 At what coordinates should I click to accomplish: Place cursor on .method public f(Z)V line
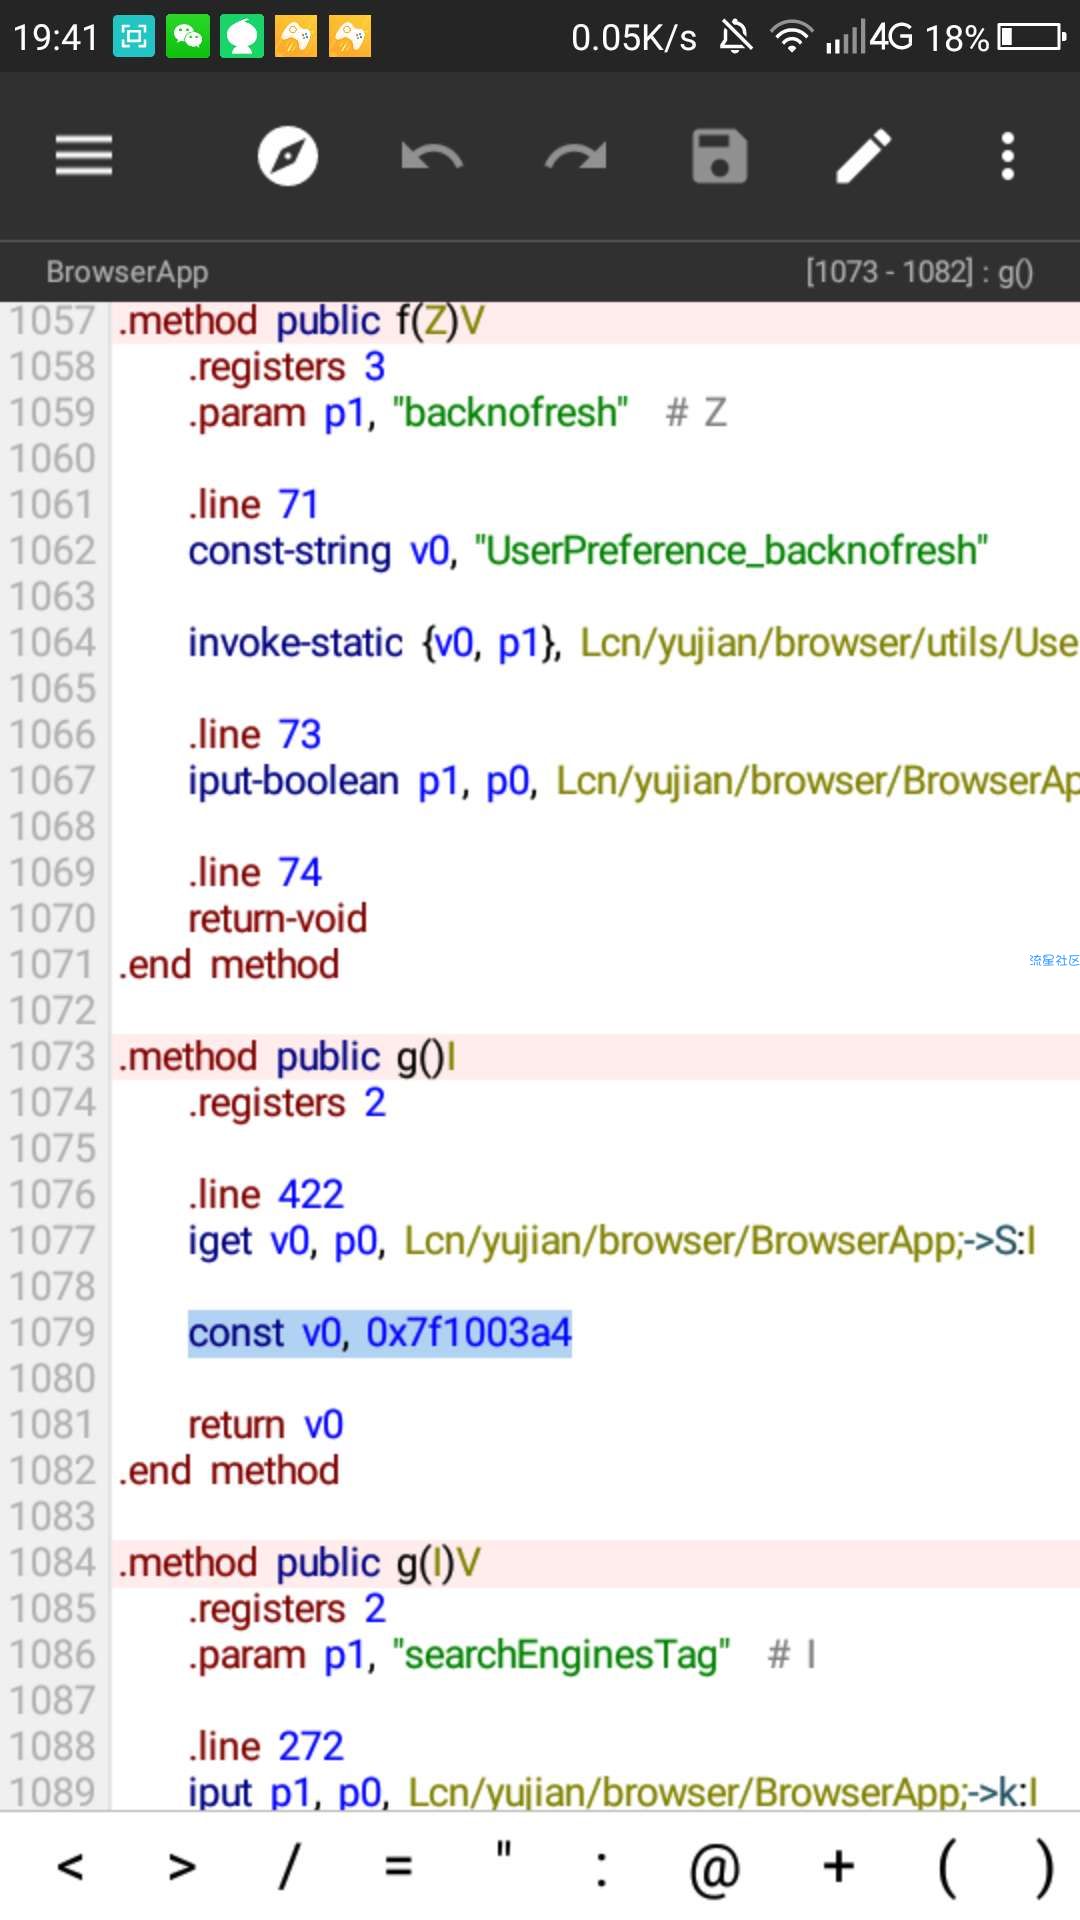[301, 321]
